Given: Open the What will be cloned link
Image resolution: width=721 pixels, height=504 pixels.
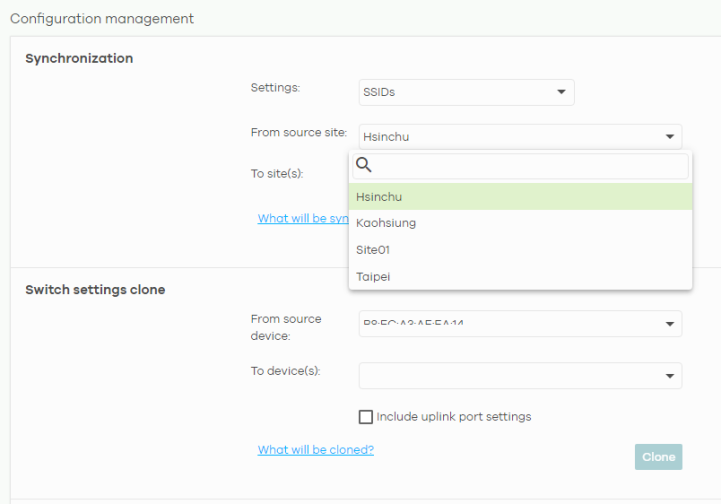Looking at the screenshot, I should [x=315, y=450].
